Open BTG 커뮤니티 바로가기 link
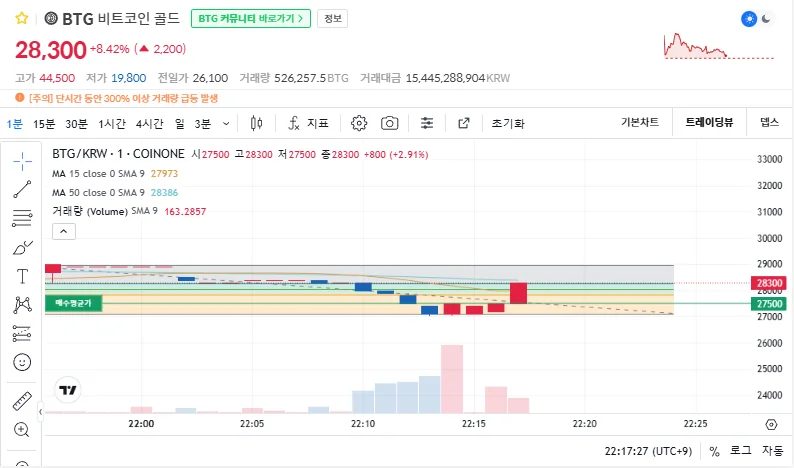 pyautogui.click(x=250, y=18)
